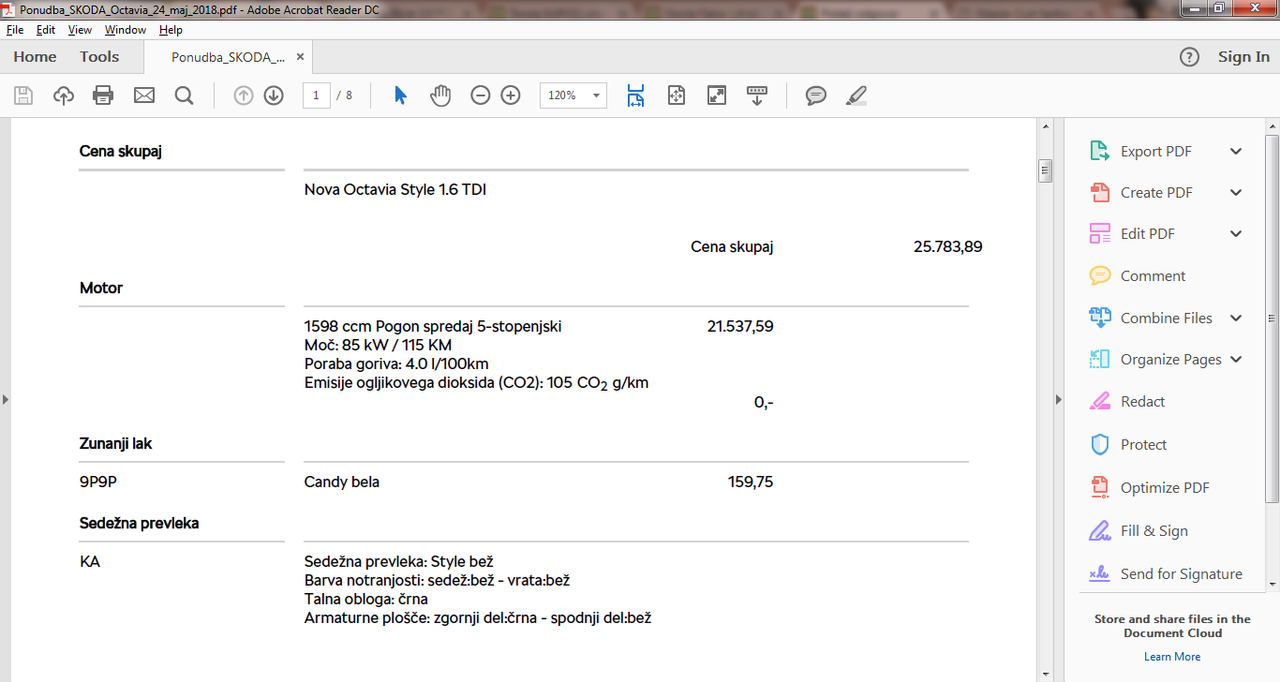Open the Window menu

click(x=125, y=30)
